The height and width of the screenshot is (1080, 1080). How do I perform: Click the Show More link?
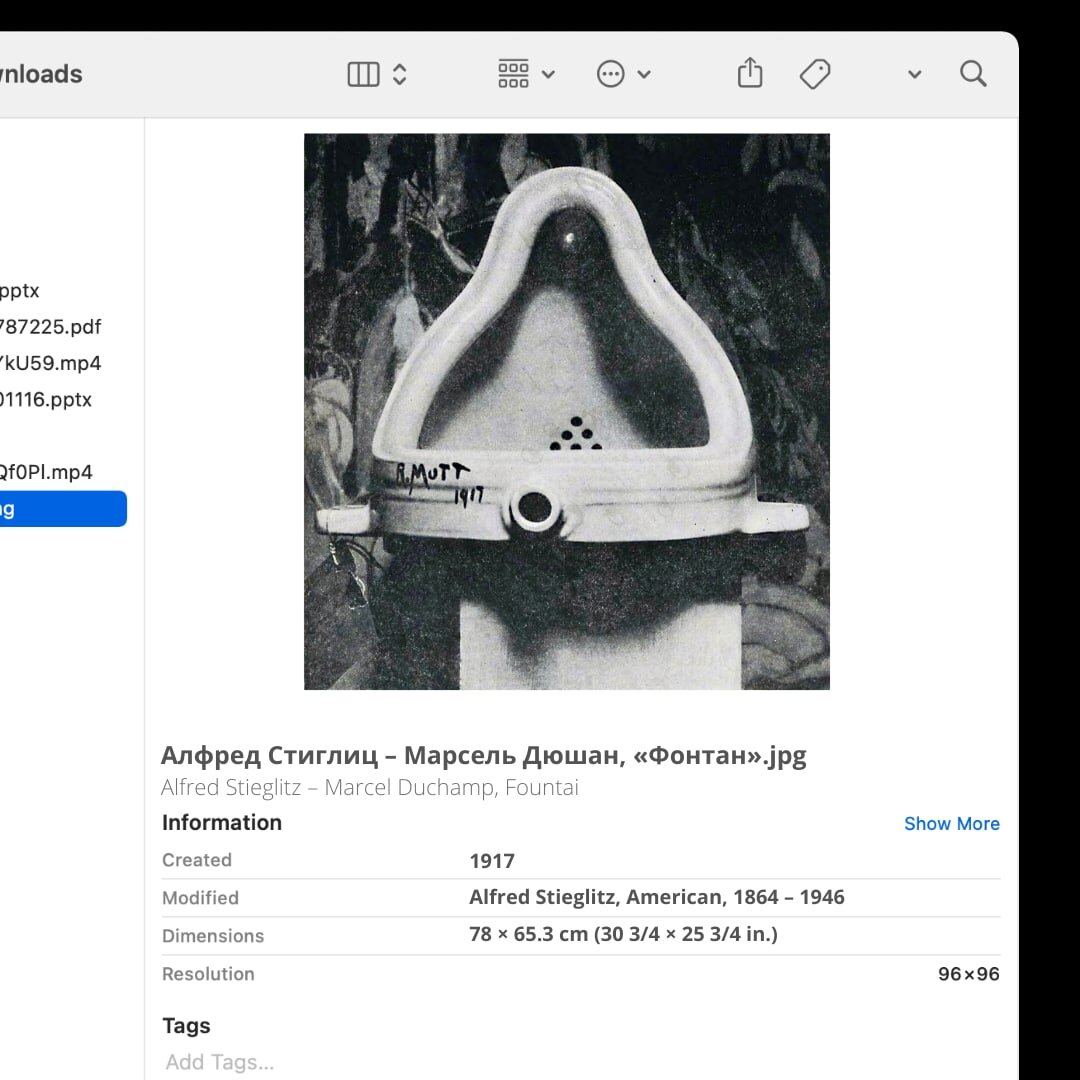(x=951, y=823)
